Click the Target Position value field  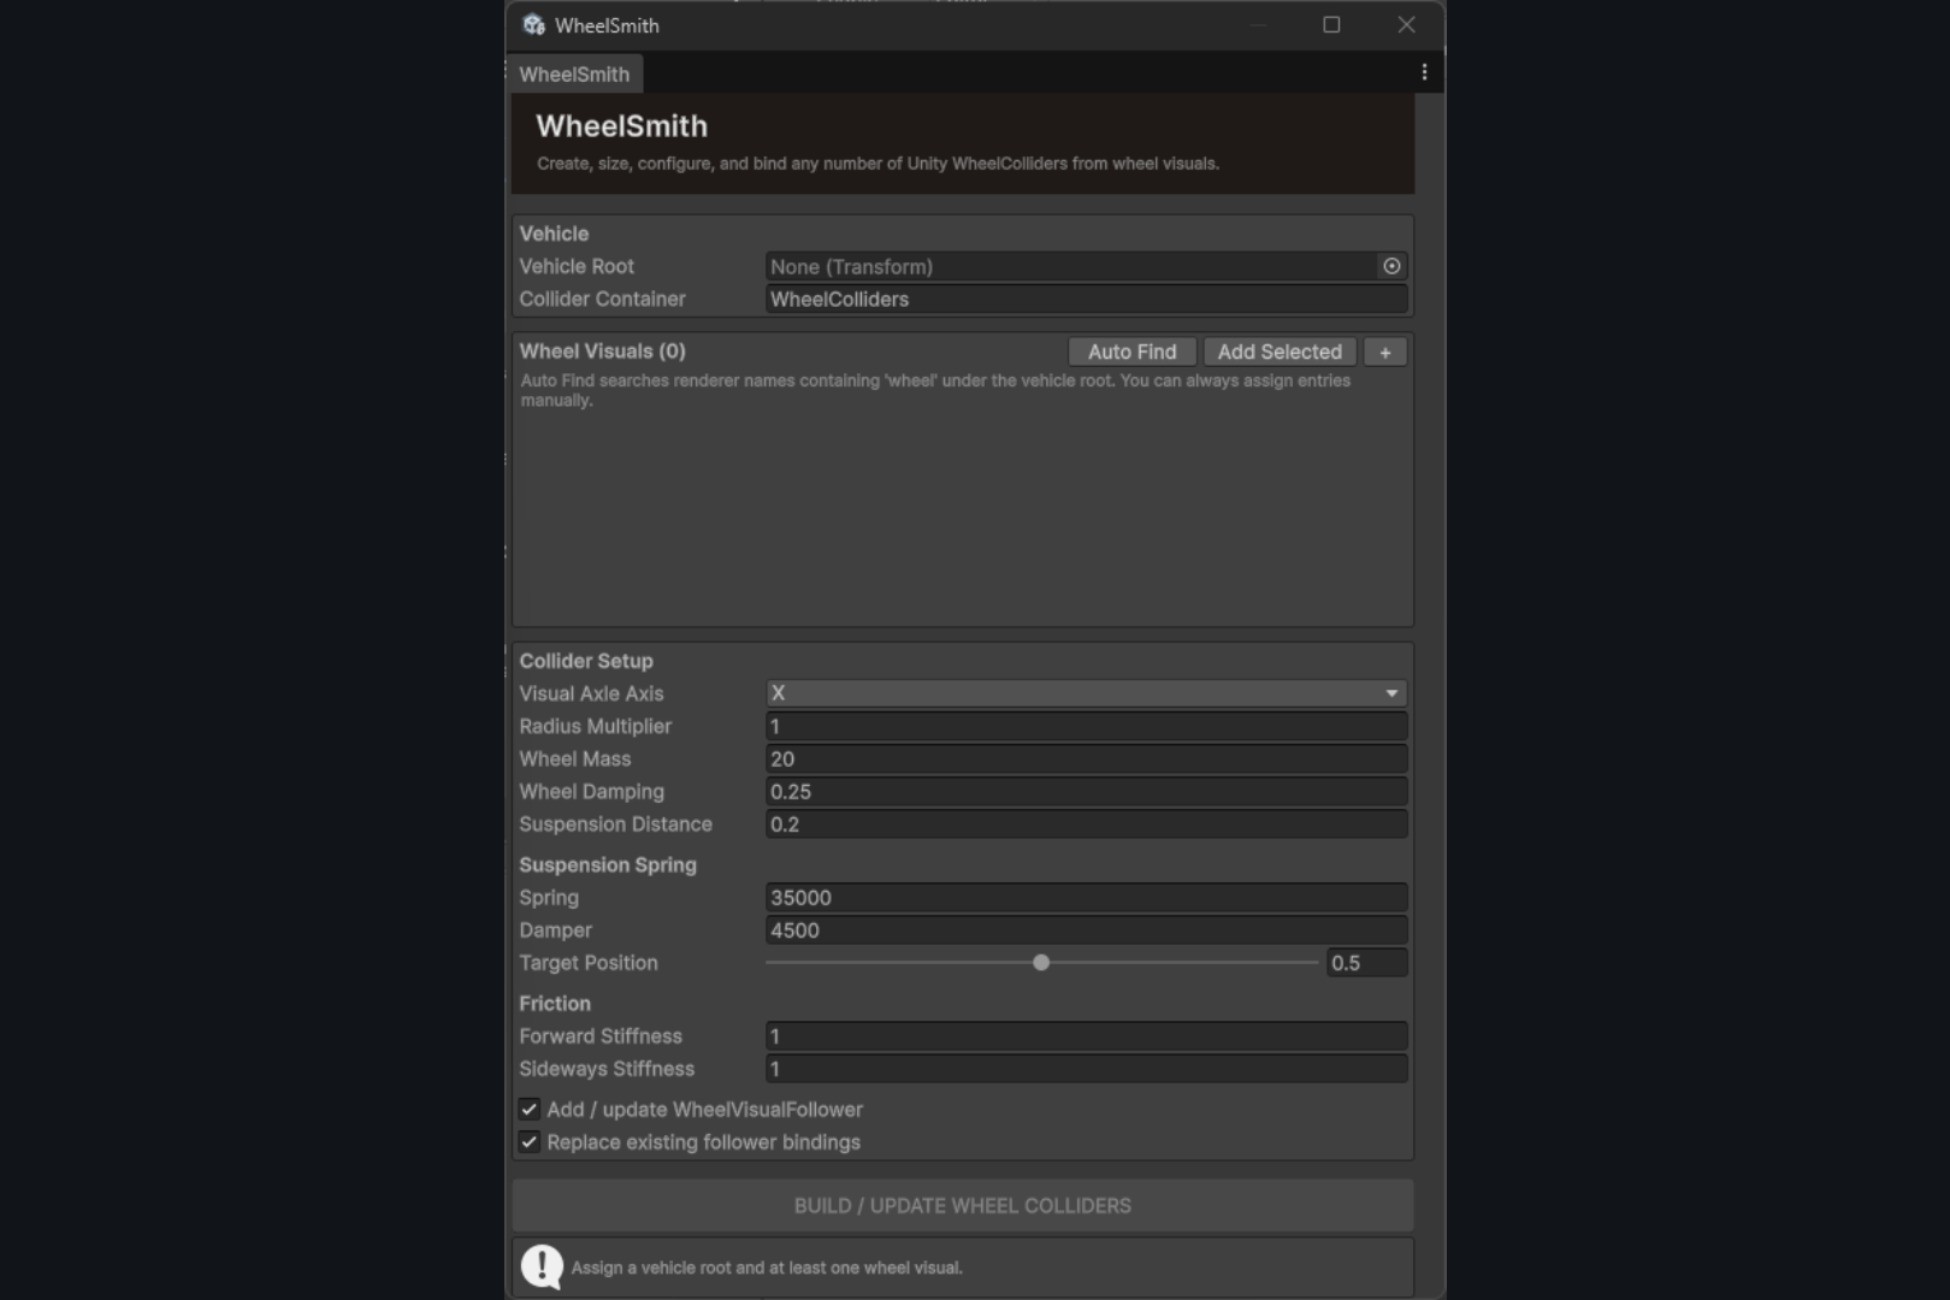coord(1366,963)
